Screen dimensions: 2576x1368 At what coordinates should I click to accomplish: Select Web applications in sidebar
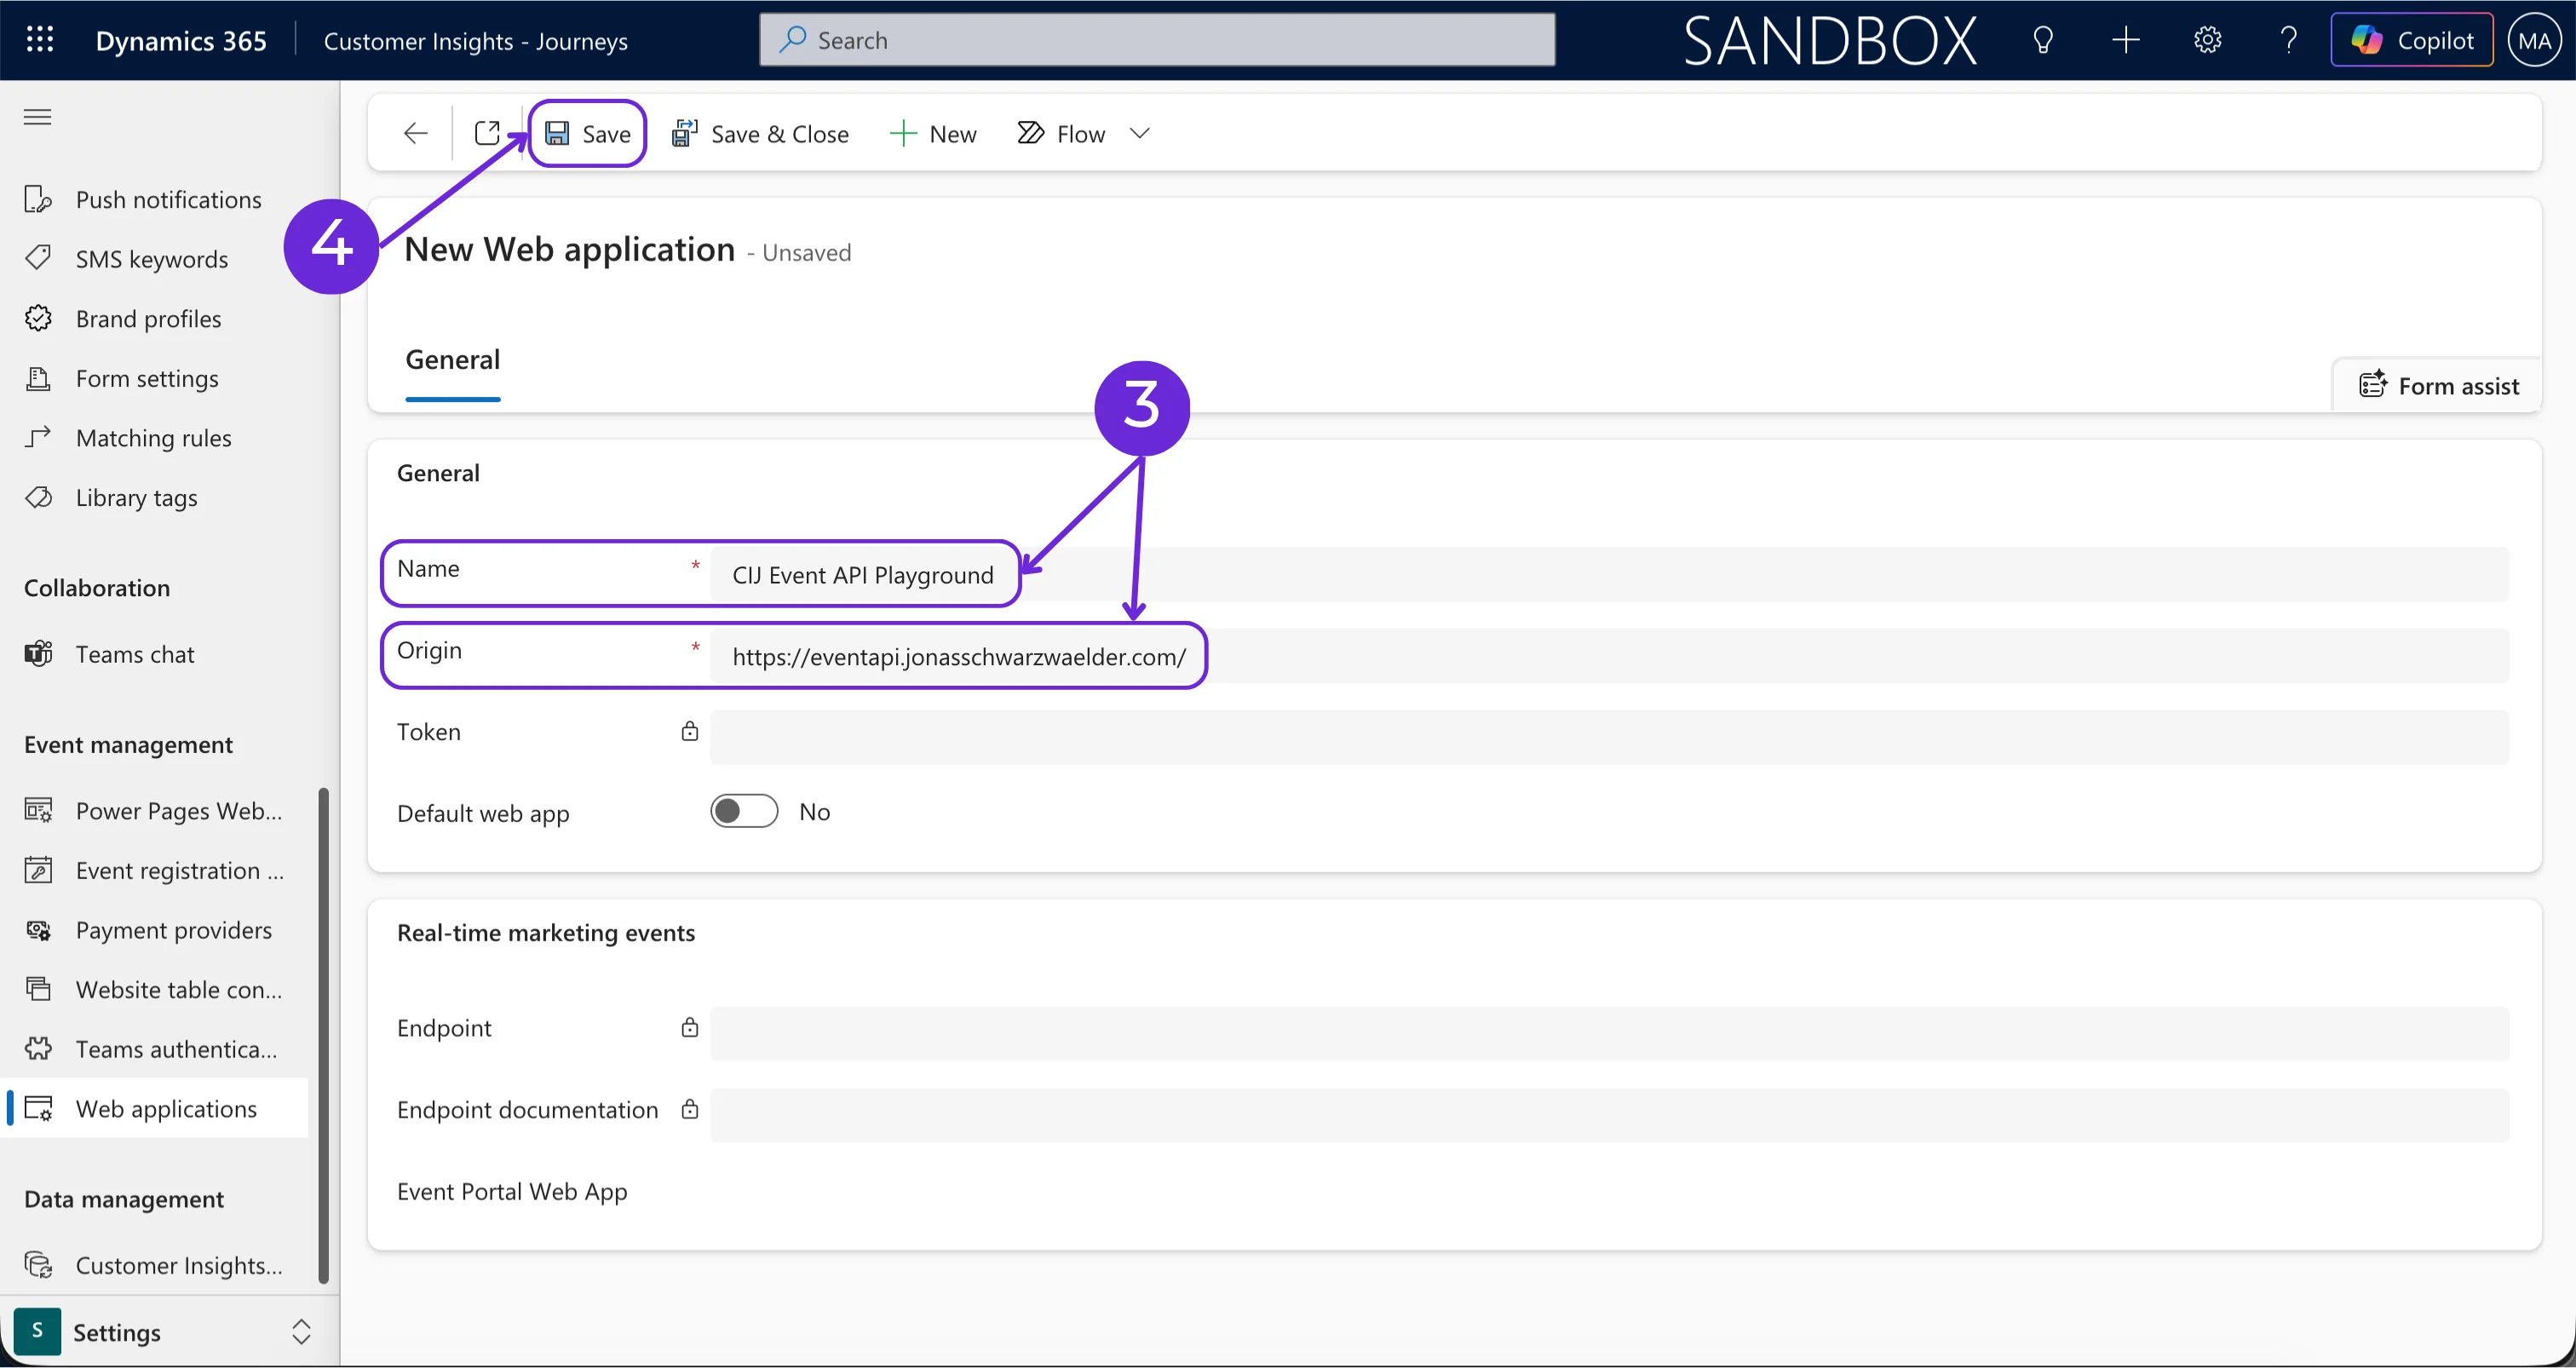coord(155,1108)
